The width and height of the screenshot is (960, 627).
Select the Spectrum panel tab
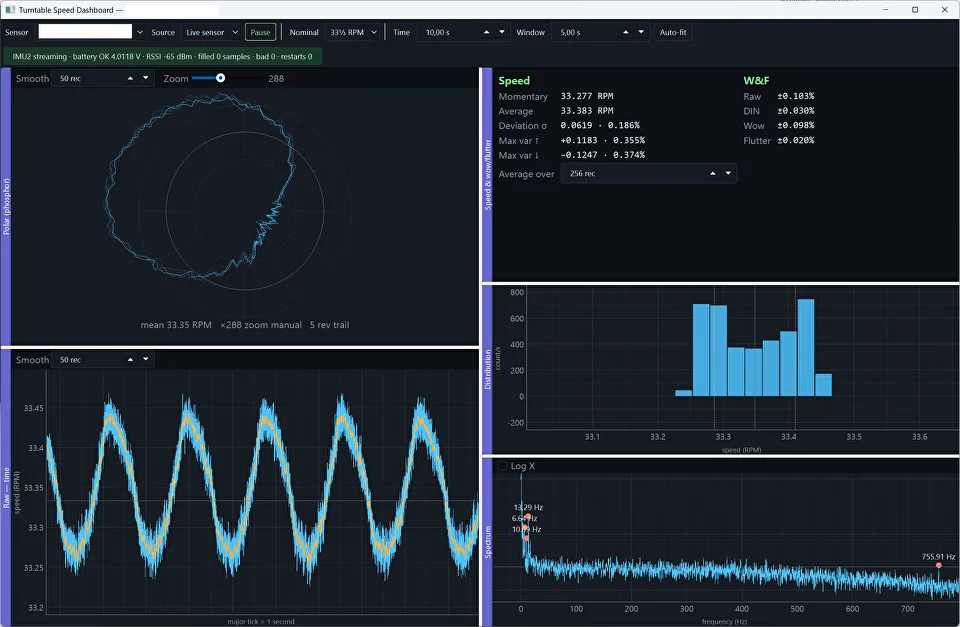point(487,542)
